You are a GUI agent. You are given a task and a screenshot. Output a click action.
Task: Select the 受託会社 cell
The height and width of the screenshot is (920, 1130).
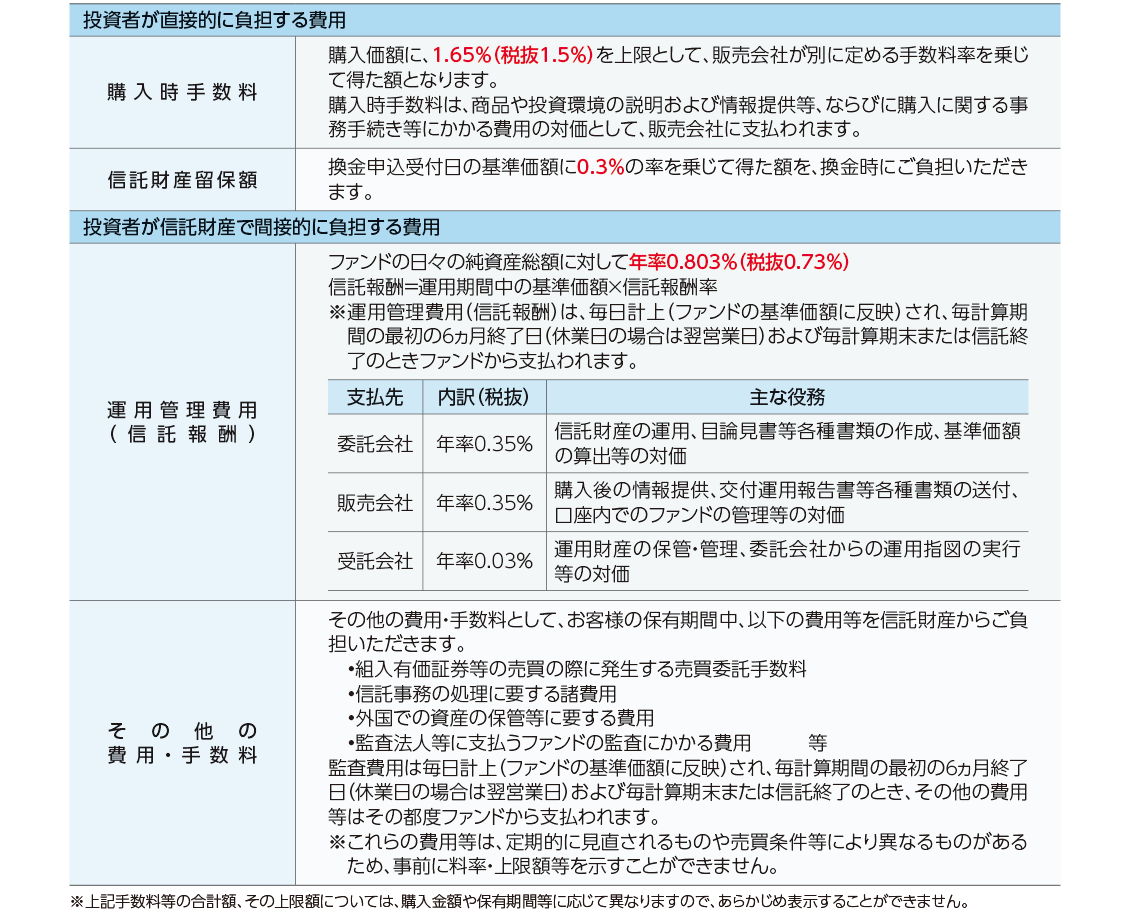[x=375, y=561]
